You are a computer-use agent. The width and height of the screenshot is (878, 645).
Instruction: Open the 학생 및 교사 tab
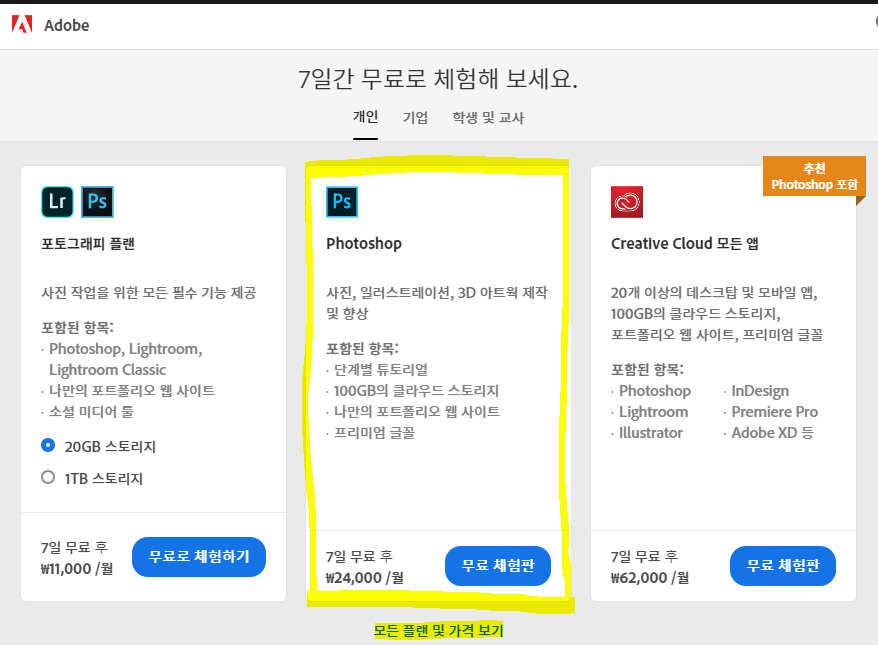tap(488, 118)
